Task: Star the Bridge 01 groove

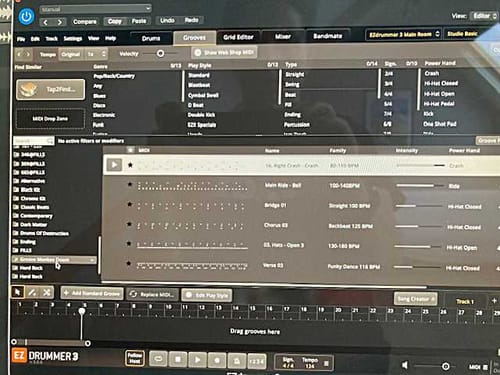Action: tap(130, 204)
